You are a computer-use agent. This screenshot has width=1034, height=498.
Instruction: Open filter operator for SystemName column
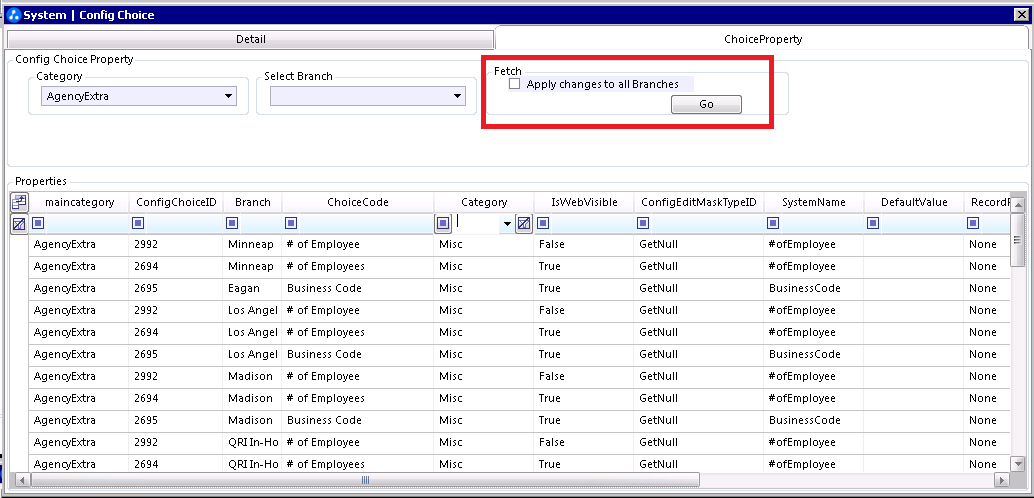(x=774, y=224)
